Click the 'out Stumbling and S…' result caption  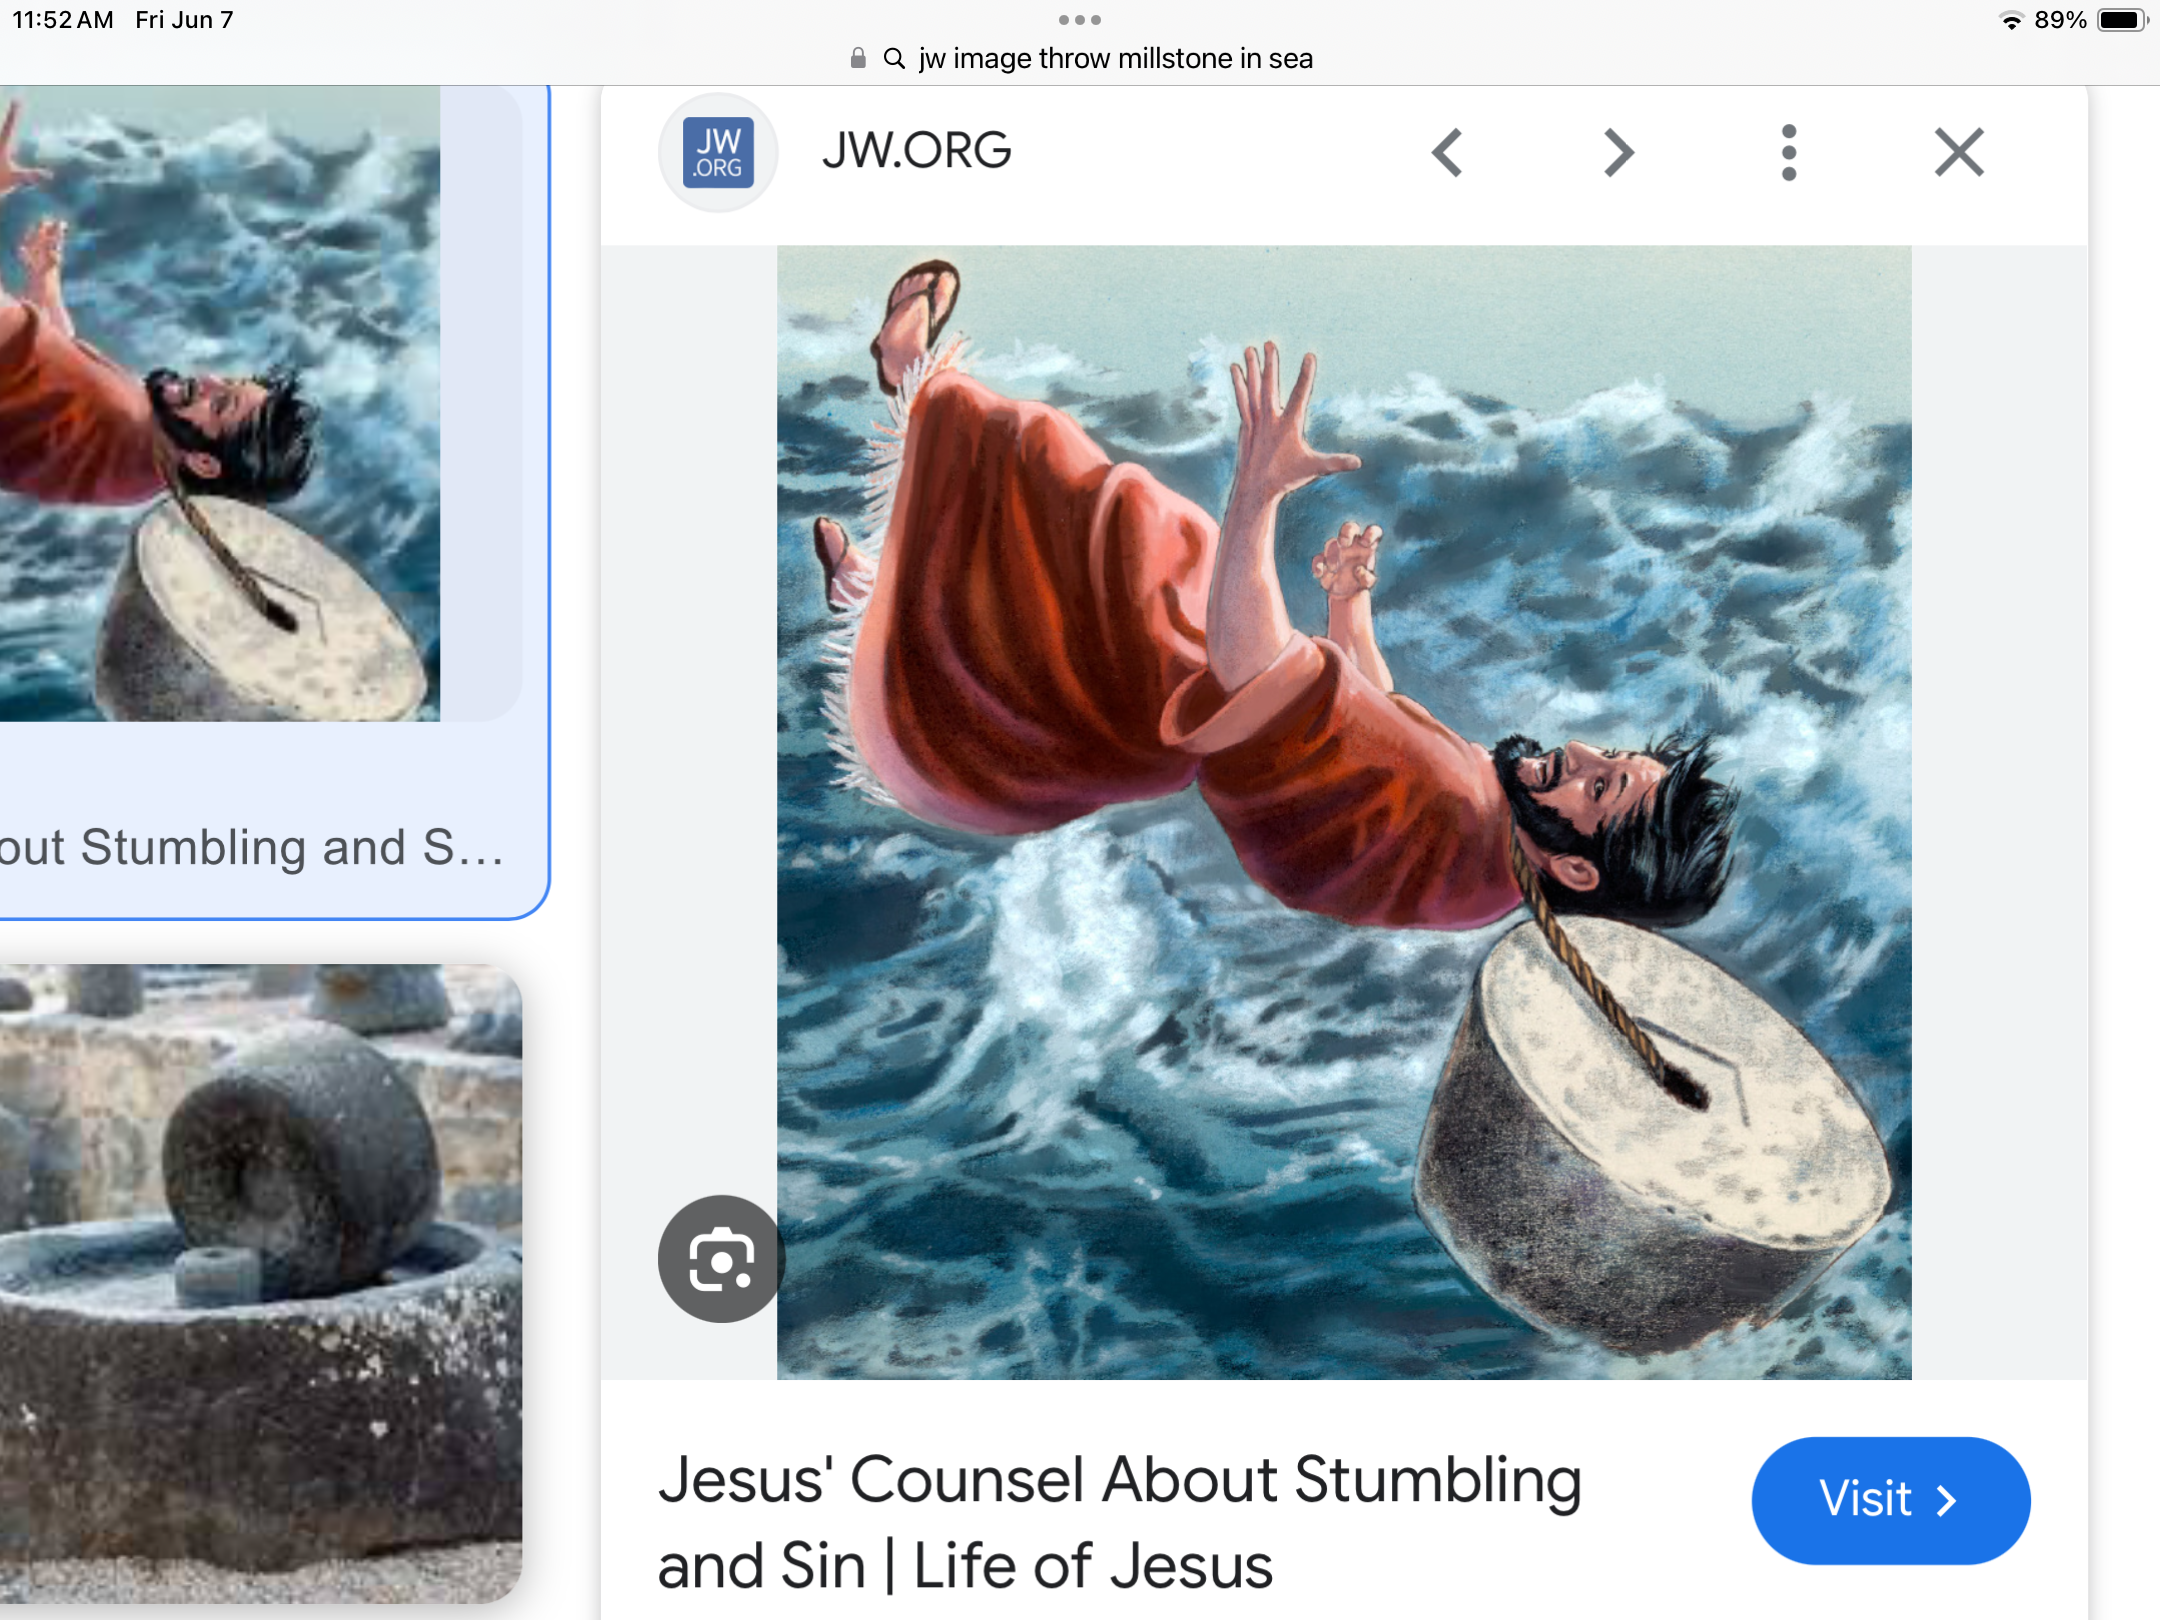coord(252,848)
